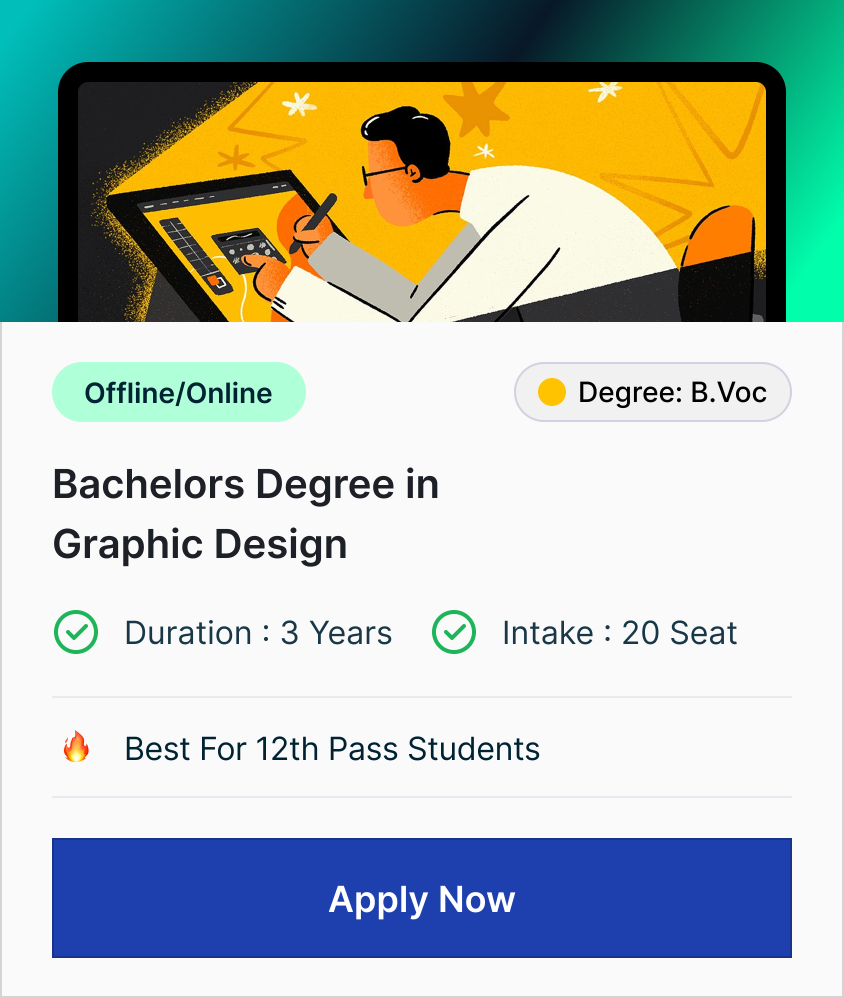844x998 pixels.
Task: Click the white star at illustration's top left
Action: click(x=298, y=102)
